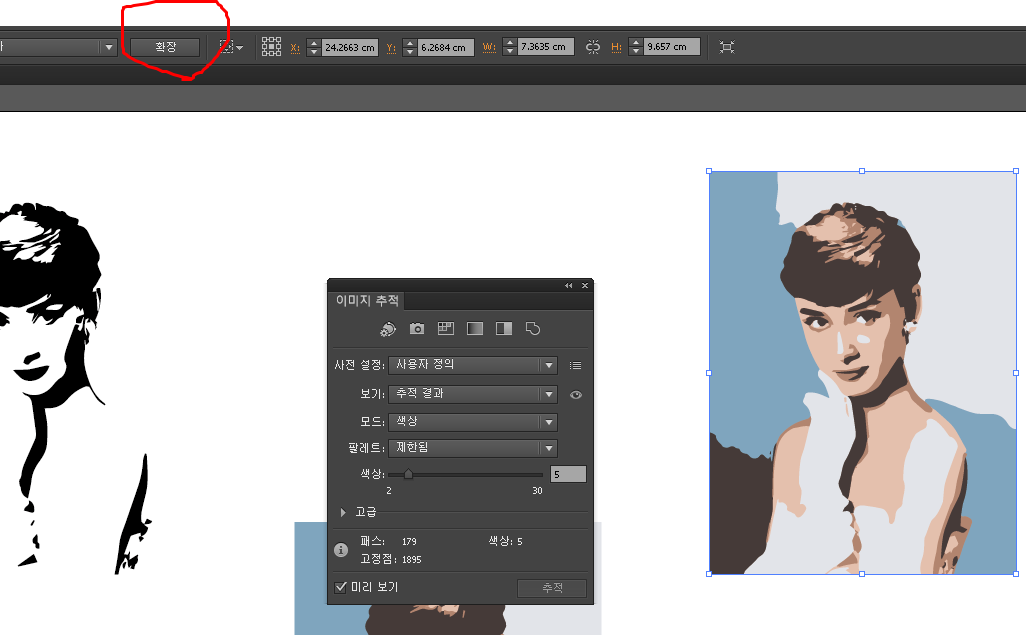Close the 이미지 추적 panel
This screenshot has height=635, width=1026.
[585, 285]
